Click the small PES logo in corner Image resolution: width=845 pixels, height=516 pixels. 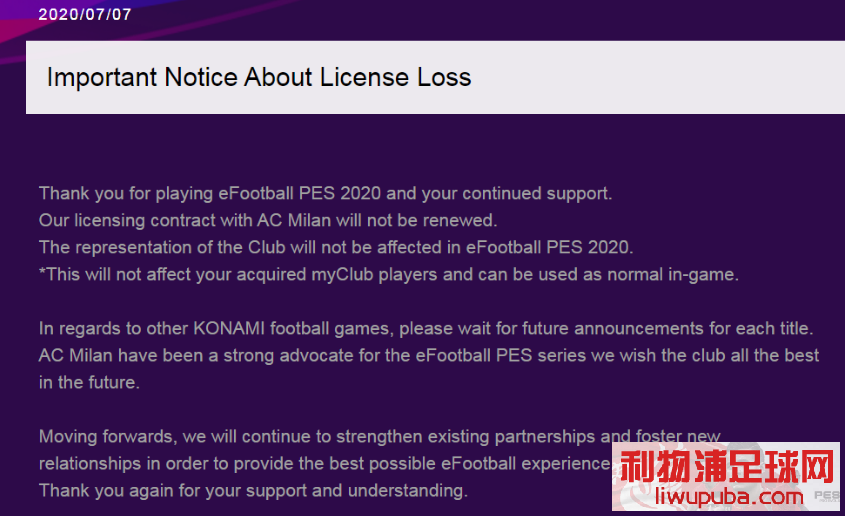[x=827, y=496]
